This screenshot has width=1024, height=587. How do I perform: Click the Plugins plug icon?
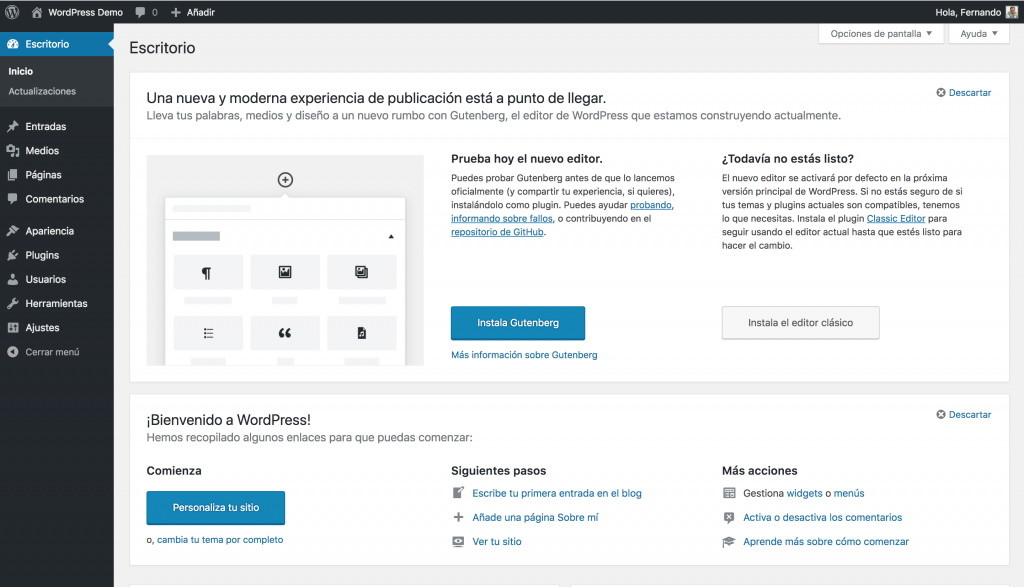[12, 255]
